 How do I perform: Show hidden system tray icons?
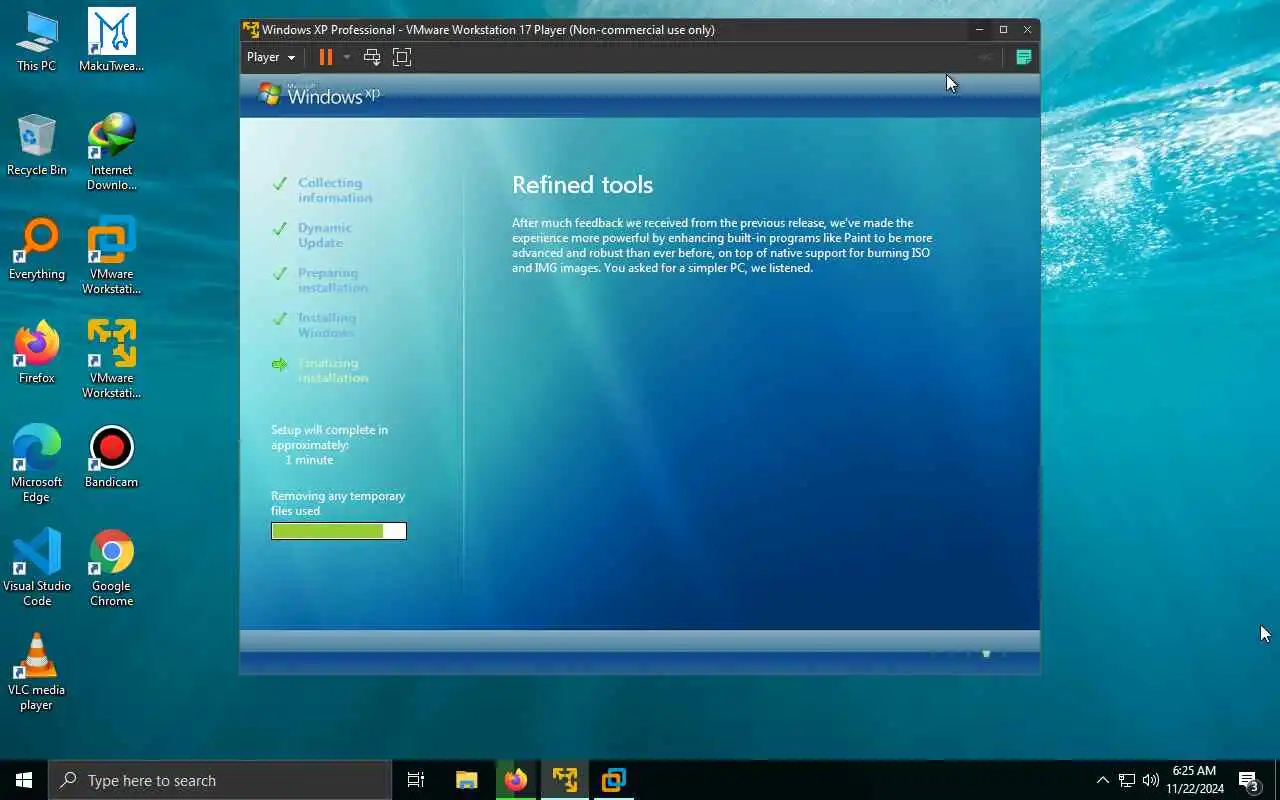(x=1103, y=780)
